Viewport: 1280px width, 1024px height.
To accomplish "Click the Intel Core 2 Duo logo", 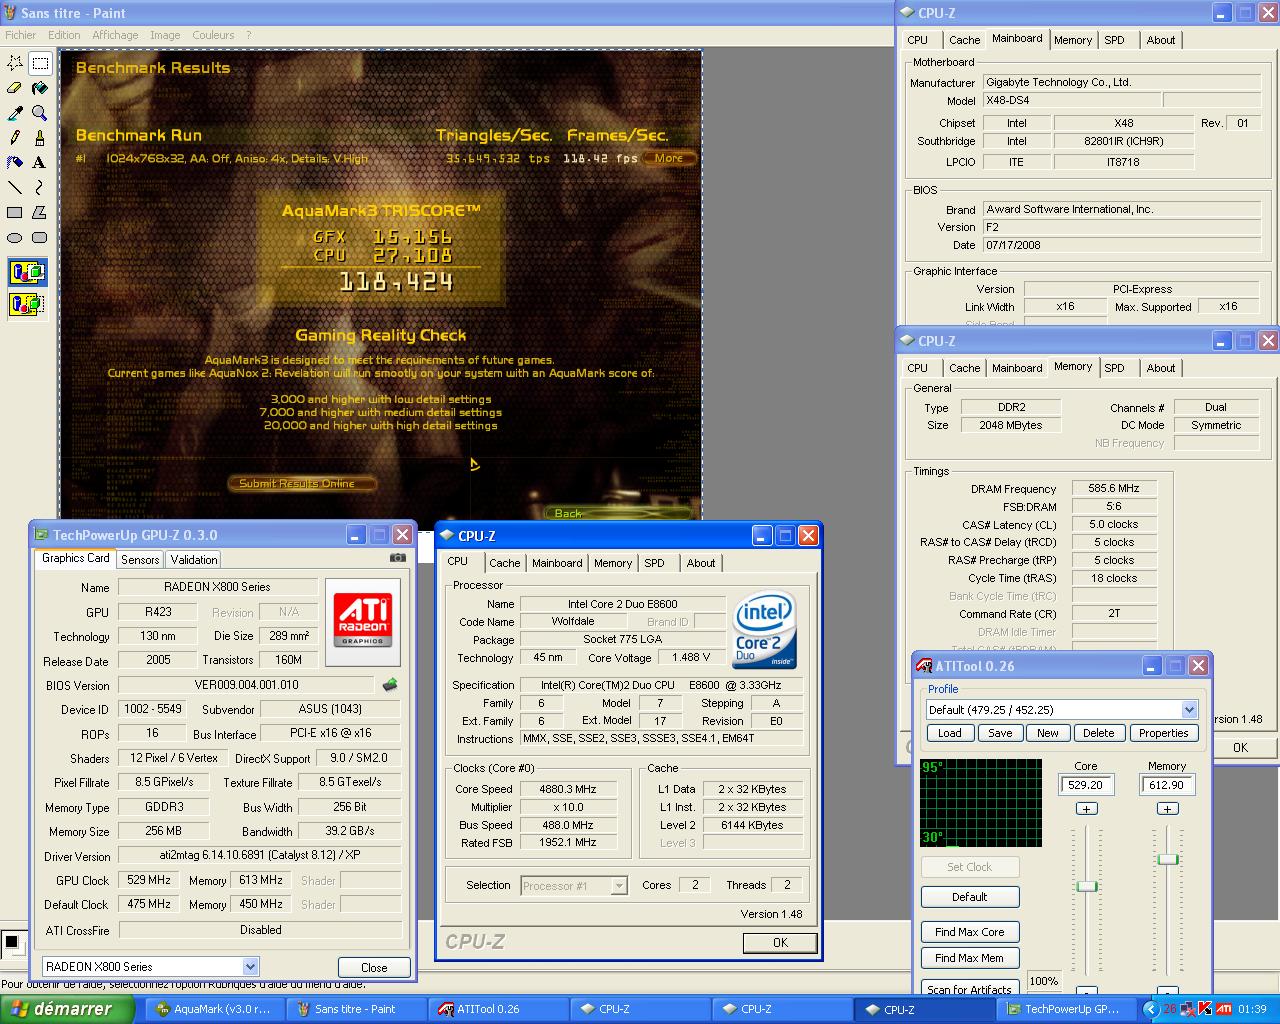I will 764,631.
